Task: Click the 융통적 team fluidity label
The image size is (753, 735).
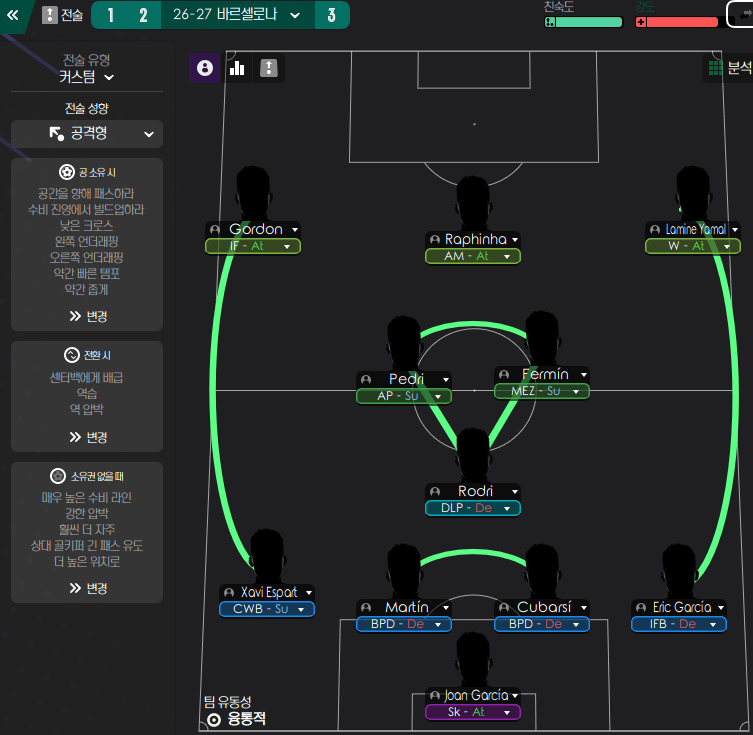Action: [246, 719]
